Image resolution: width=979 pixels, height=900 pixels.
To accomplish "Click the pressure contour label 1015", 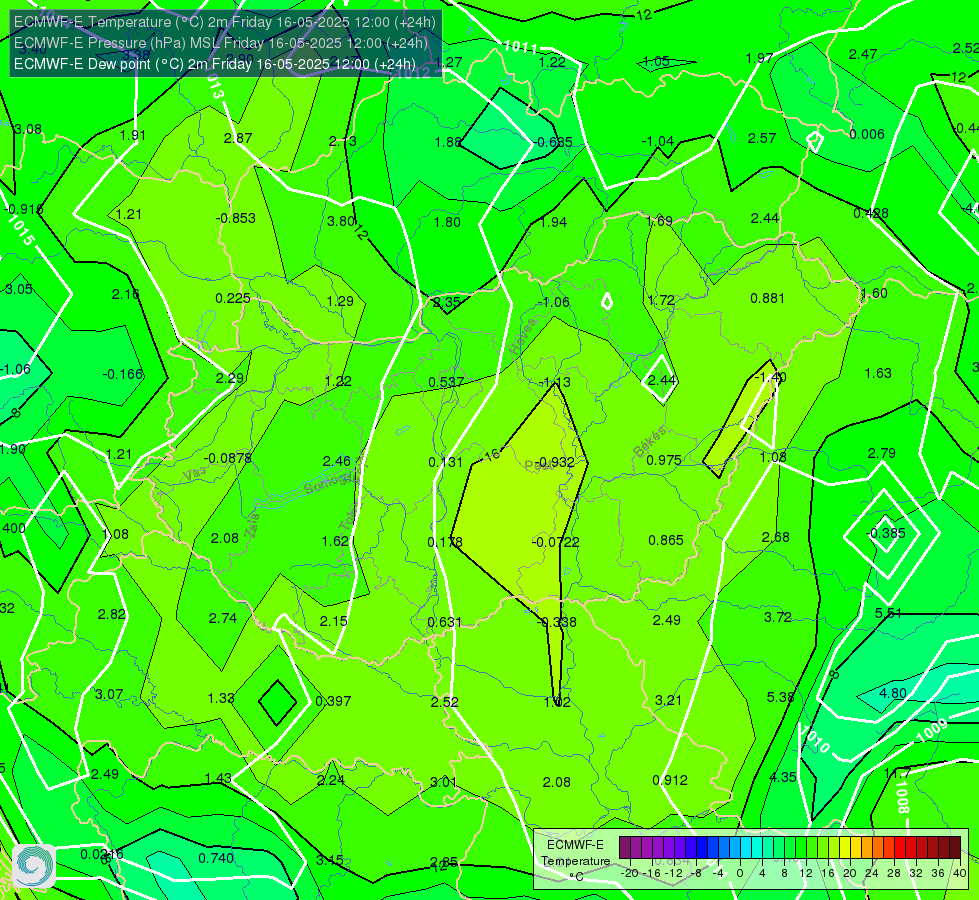I will point(20,230).
